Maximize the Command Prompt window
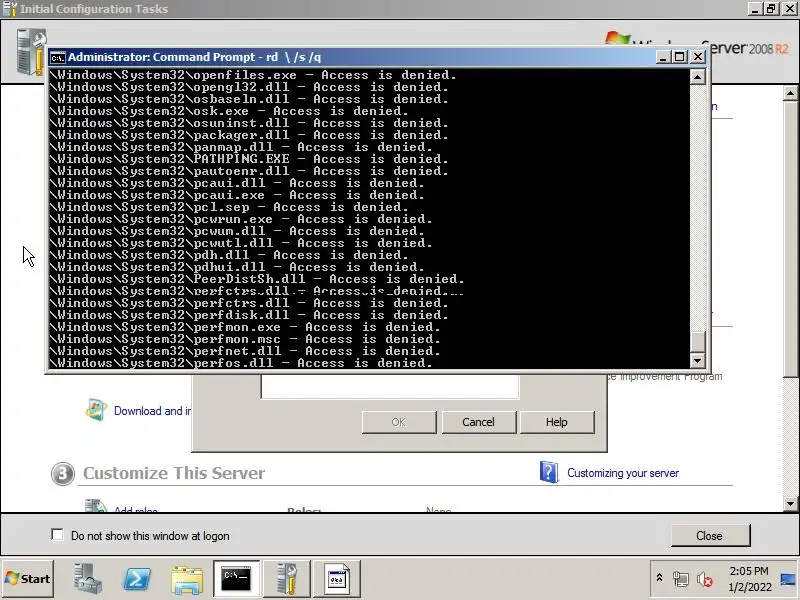This screenshot has width=800, height=600. click(680, 57)
